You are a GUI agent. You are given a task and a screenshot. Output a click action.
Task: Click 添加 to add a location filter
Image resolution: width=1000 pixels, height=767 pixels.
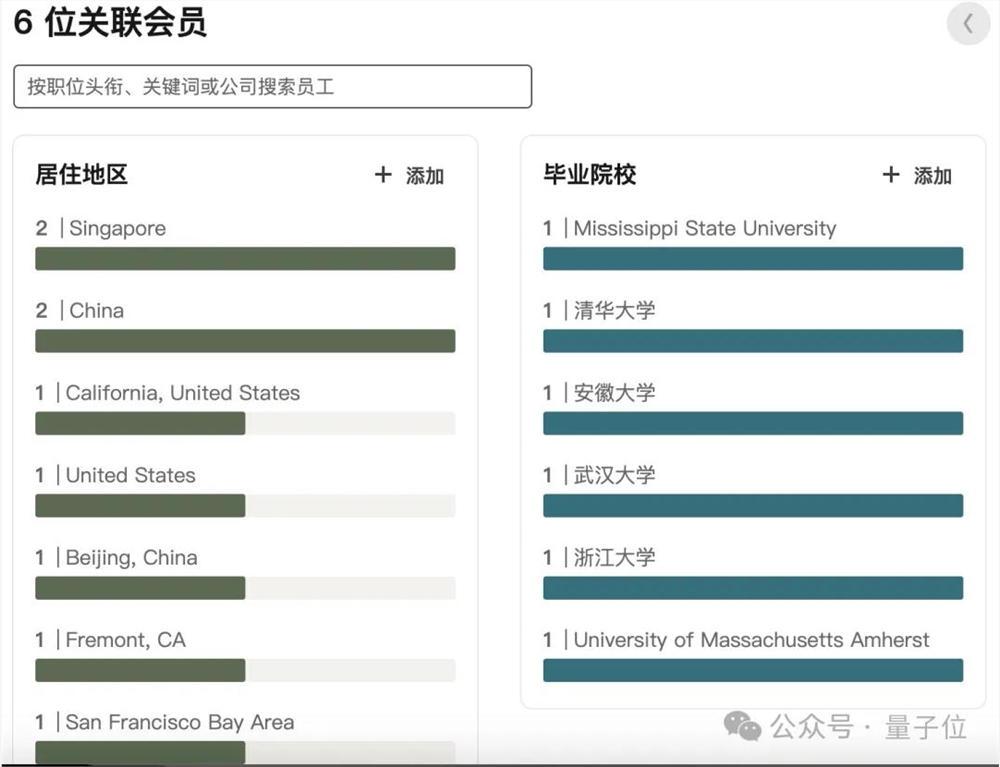point(426,176)
